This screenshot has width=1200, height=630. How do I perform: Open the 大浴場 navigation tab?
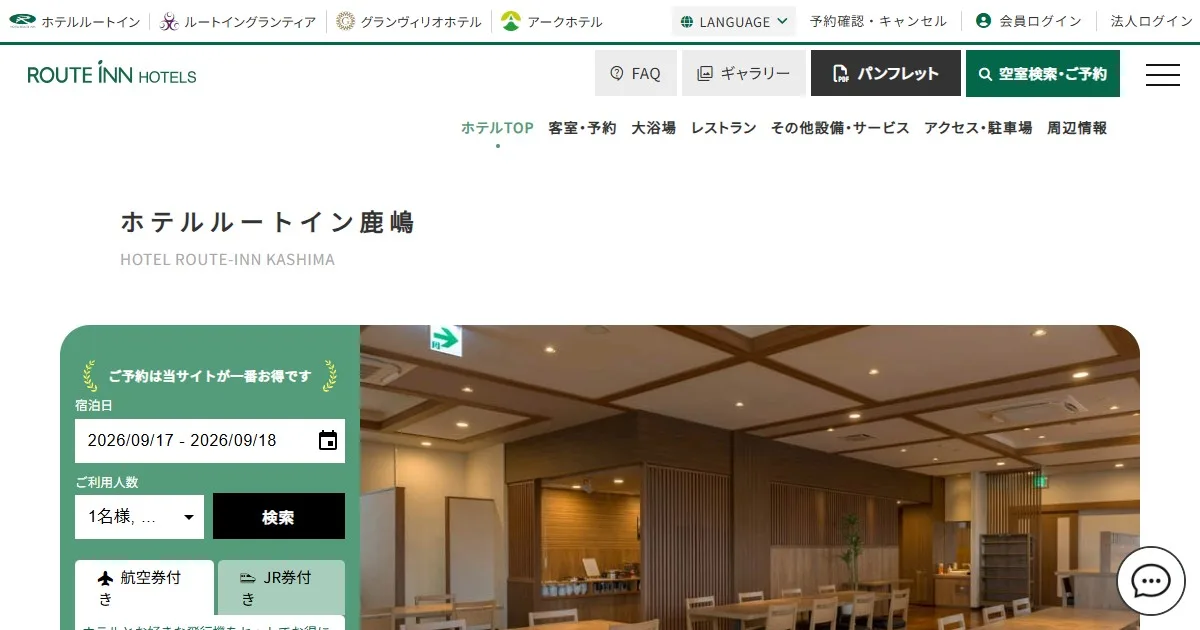coord(653,128)
